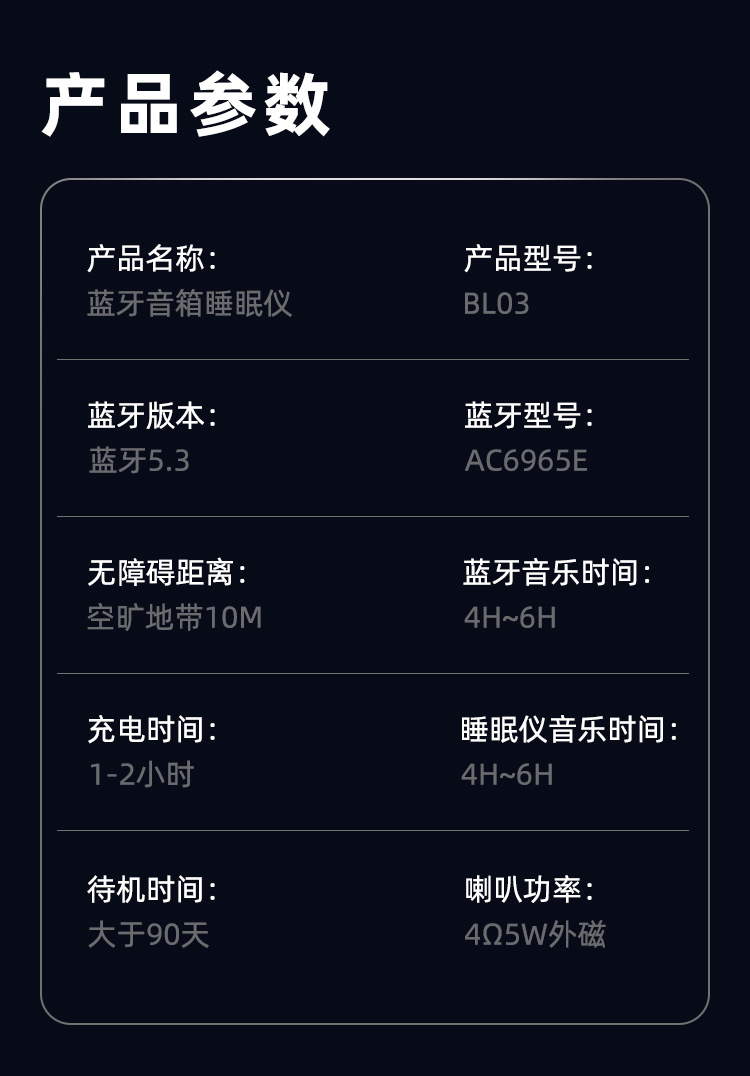Click the 4H~6H value under 蓝牙音乐时间

click(510, 617)
